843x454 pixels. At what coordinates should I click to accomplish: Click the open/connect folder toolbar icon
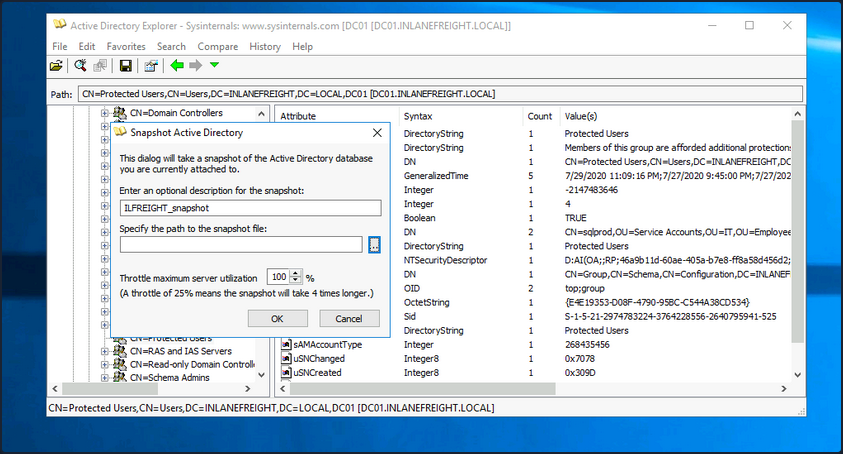(x=56, y=66)
